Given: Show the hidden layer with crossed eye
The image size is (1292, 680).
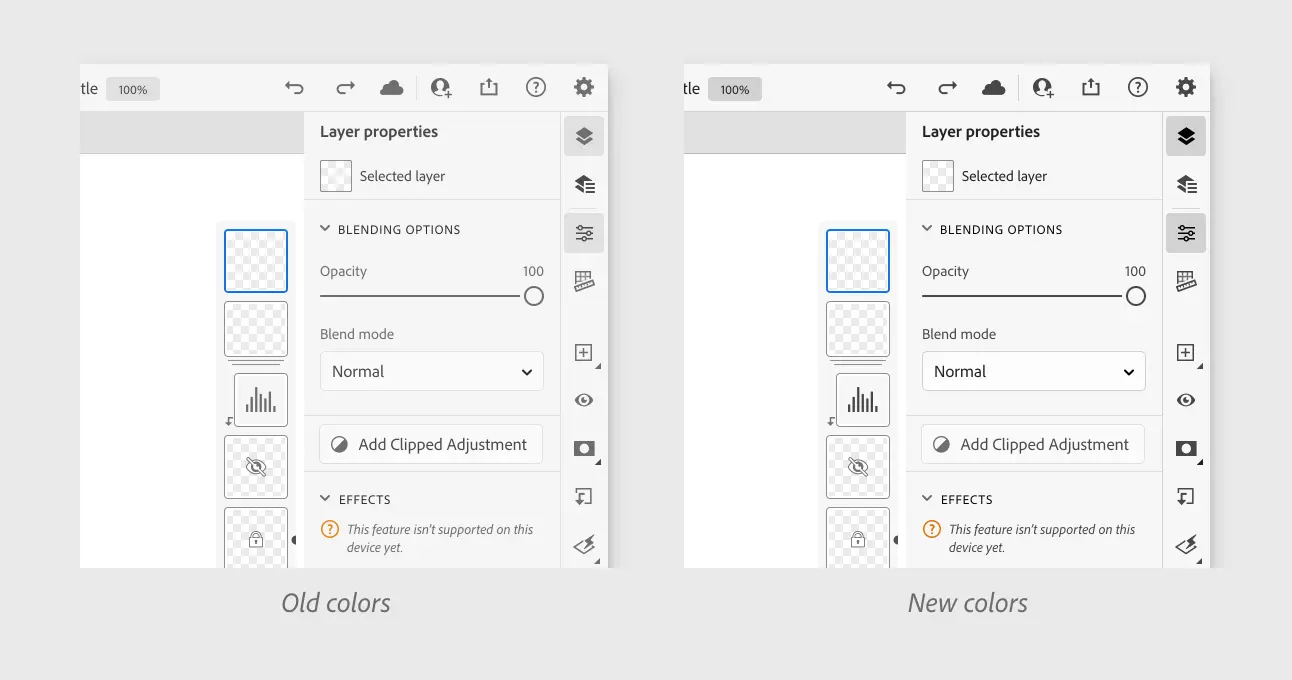Looking at the screenshot, I should (256, 467).
